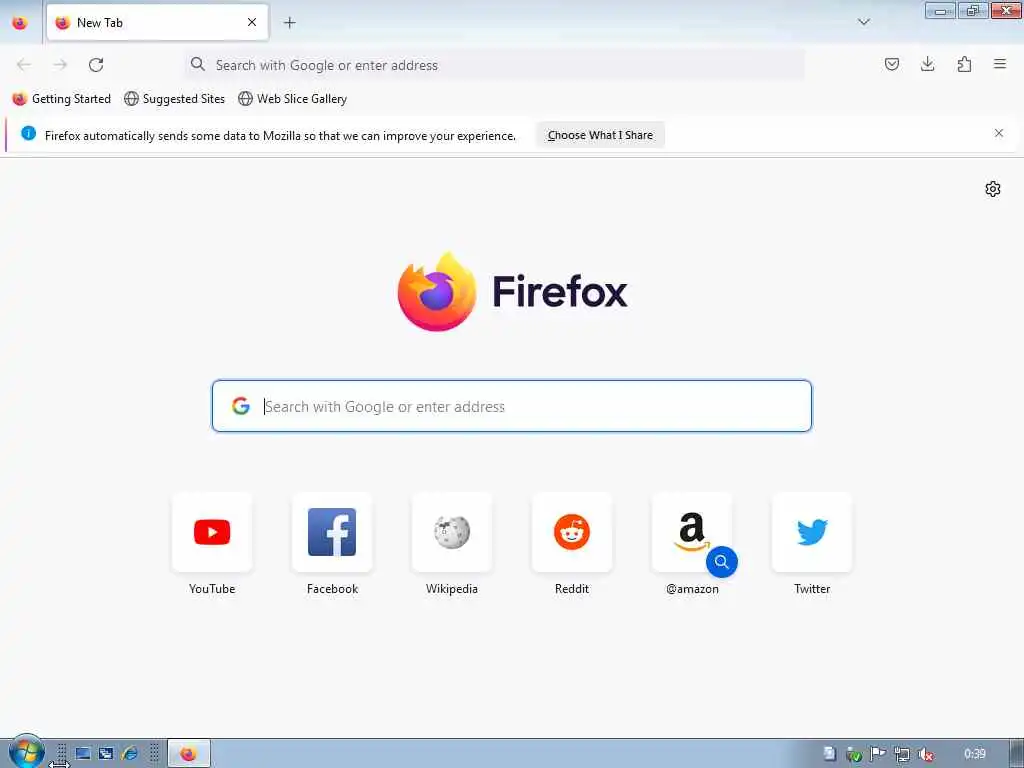
Task: Open Suggested Sites bookmark
Action: click(175, 99)
